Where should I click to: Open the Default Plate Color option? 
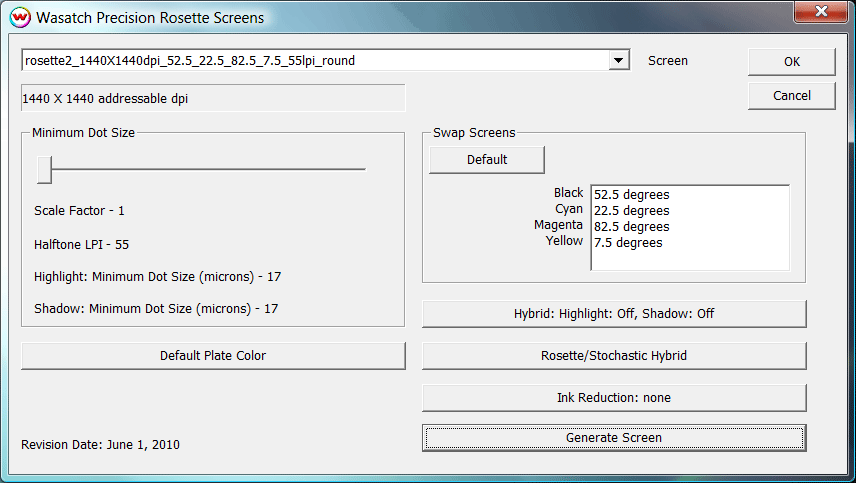click(x=213, y=356)
